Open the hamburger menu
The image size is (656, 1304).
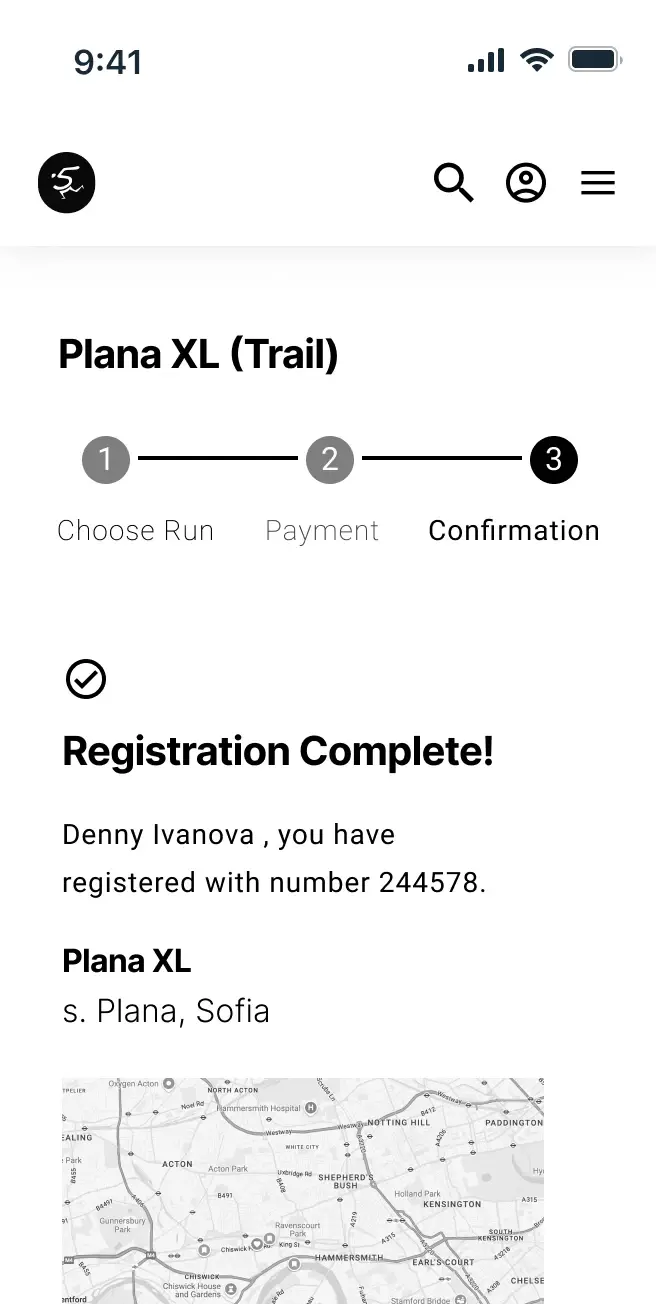[598, 183]
